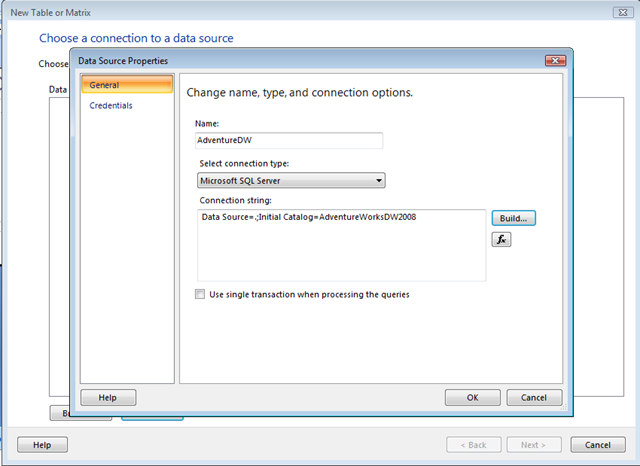Click the 'Choose a connection to a data source' heading
The width and height of the screenshot is (640, 466).
pos(136,38)
